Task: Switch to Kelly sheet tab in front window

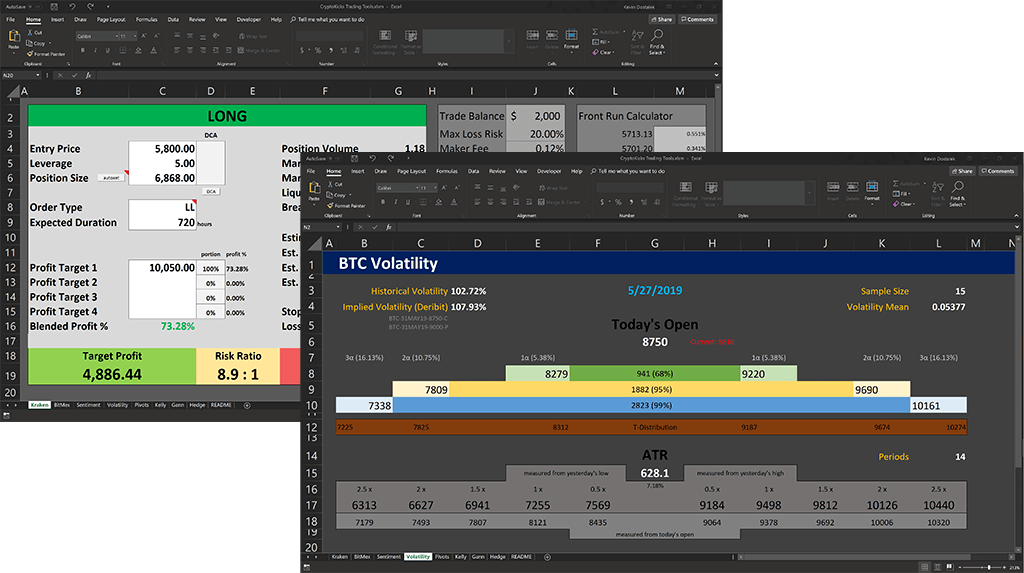Action: [461, 557]
